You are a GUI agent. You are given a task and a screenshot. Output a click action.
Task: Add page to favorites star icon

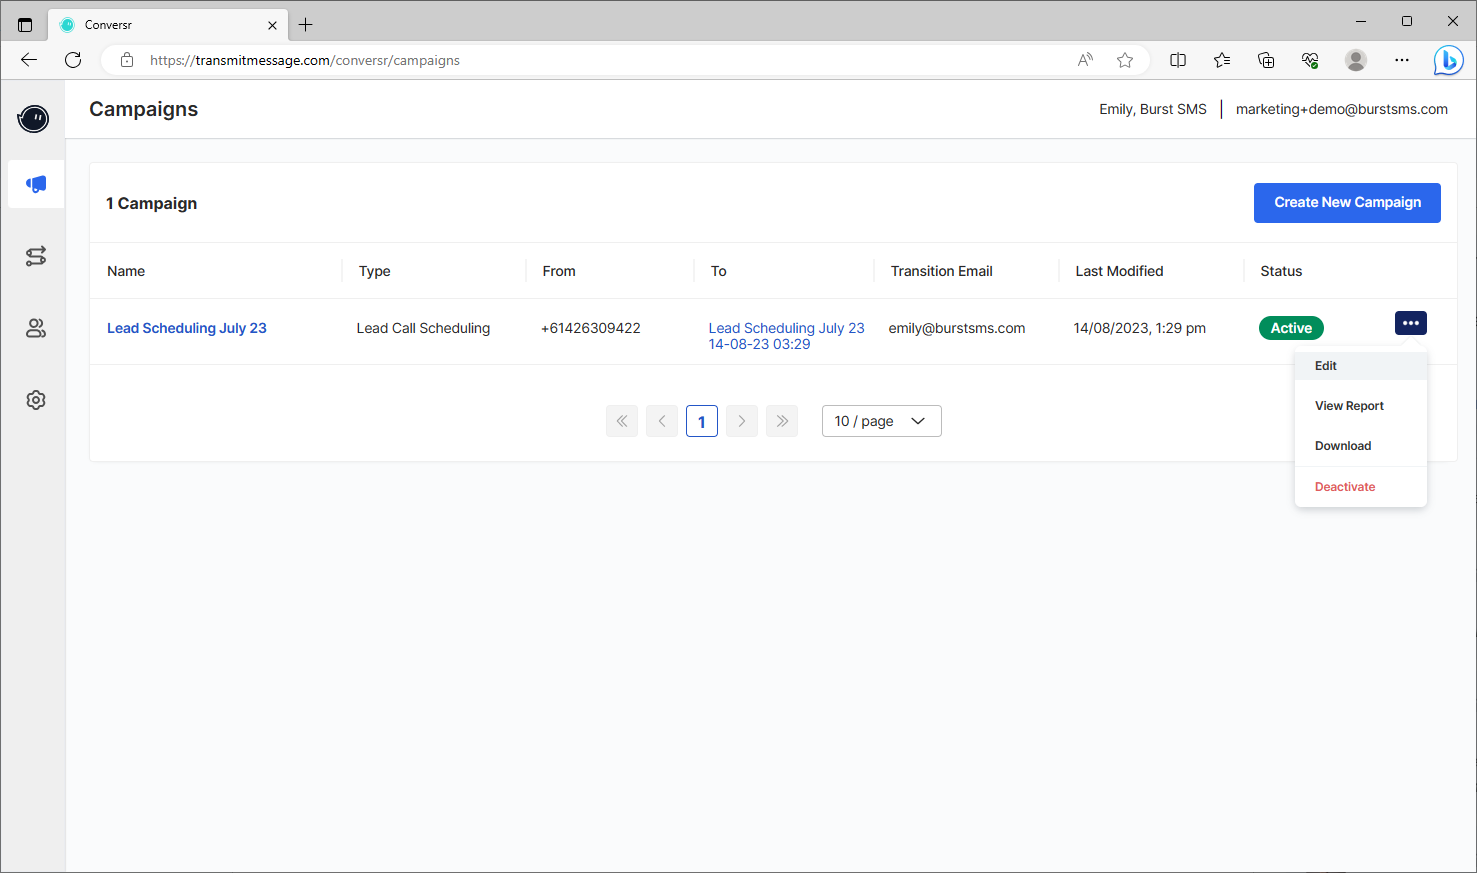coord(1125,60)
